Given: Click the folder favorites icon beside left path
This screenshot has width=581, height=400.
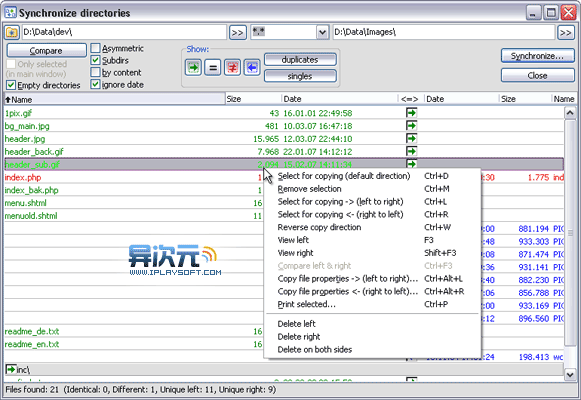Looking at the screenshot, I should click(x=12, y=33).
